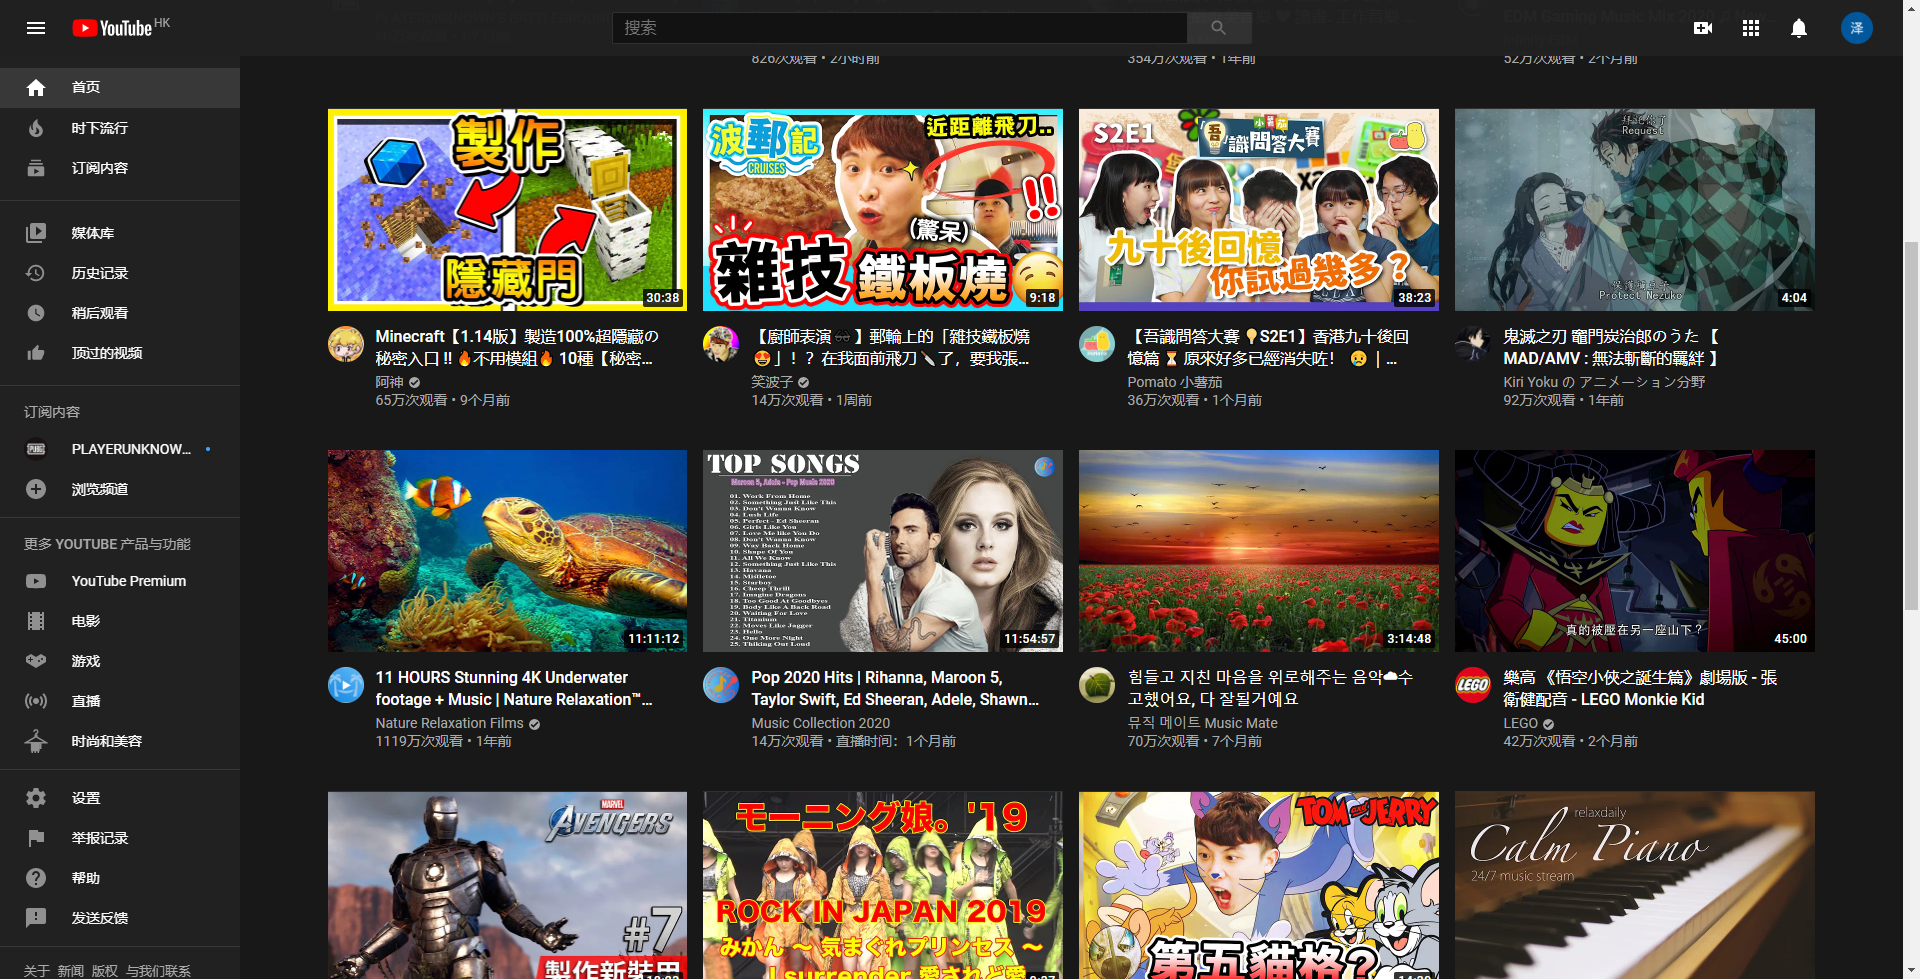The height and width of the screenshot is (979, 1920).
Task: Play the sunset poppy field thumbnail
Action: [x=1259, y=551]
